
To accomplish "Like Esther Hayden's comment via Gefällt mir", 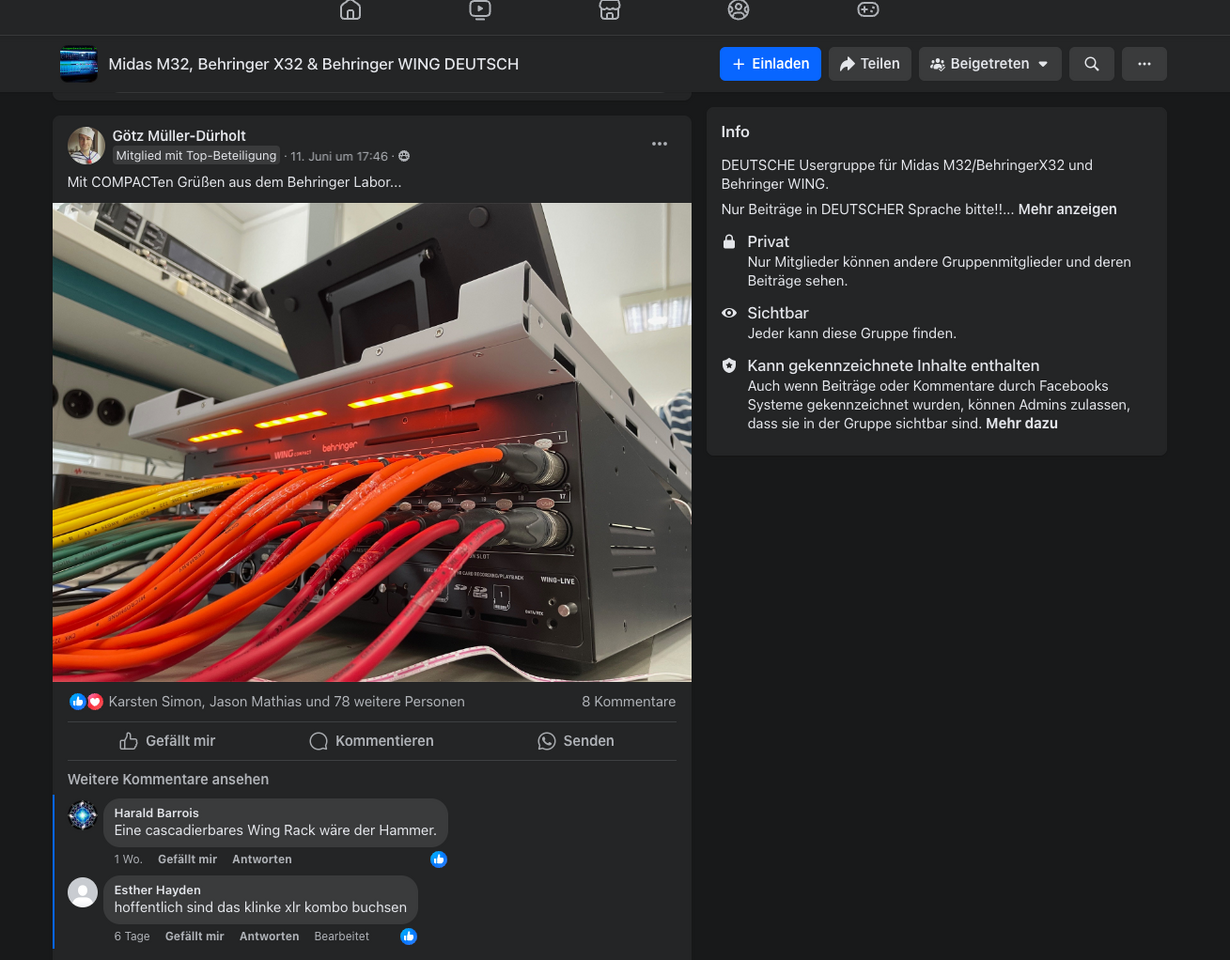I will pos(194,936).
